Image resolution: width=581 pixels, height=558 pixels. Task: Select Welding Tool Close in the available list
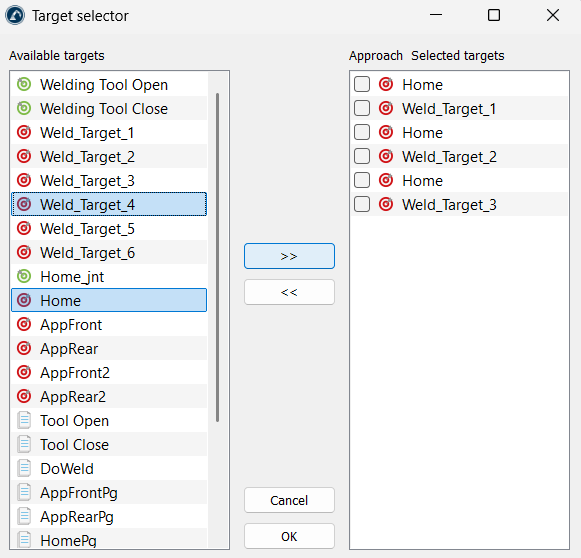click(109, 109)
